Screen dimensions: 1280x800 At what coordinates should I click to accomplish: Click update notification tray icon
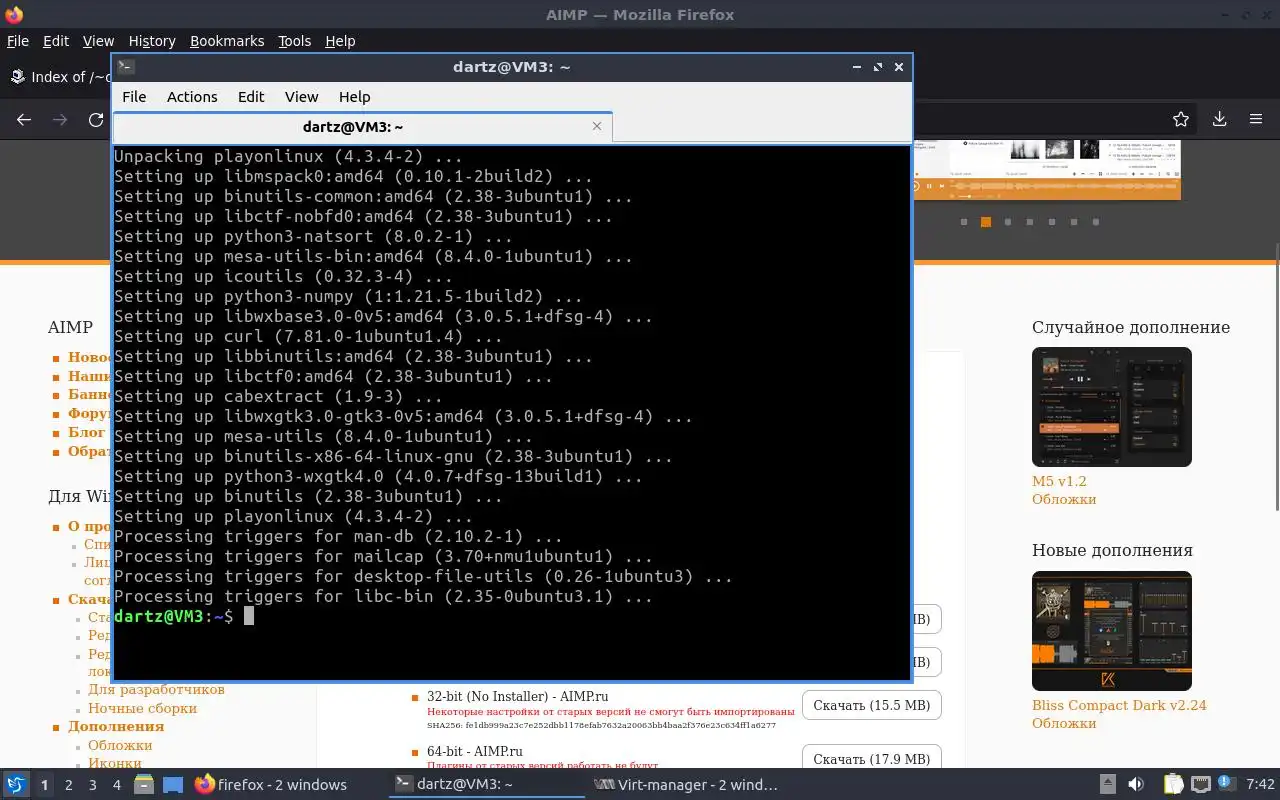(x=1227, y=785)
